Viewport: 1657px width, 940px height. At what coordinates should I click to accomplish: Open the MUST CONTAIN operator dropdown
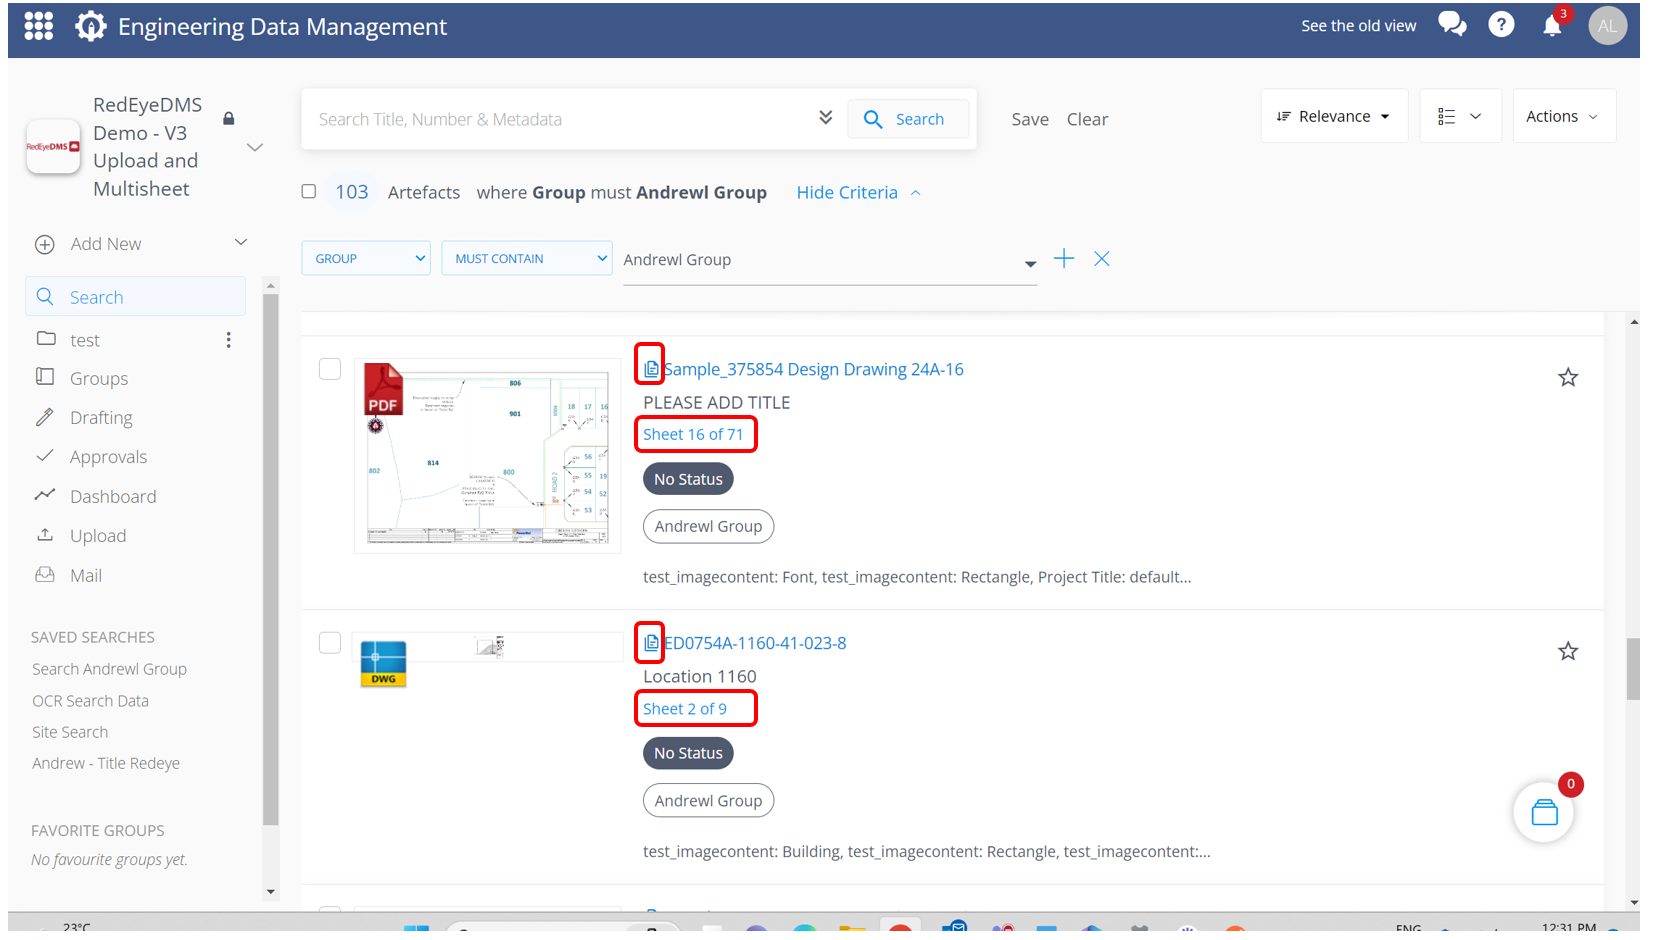click(527, 259)
